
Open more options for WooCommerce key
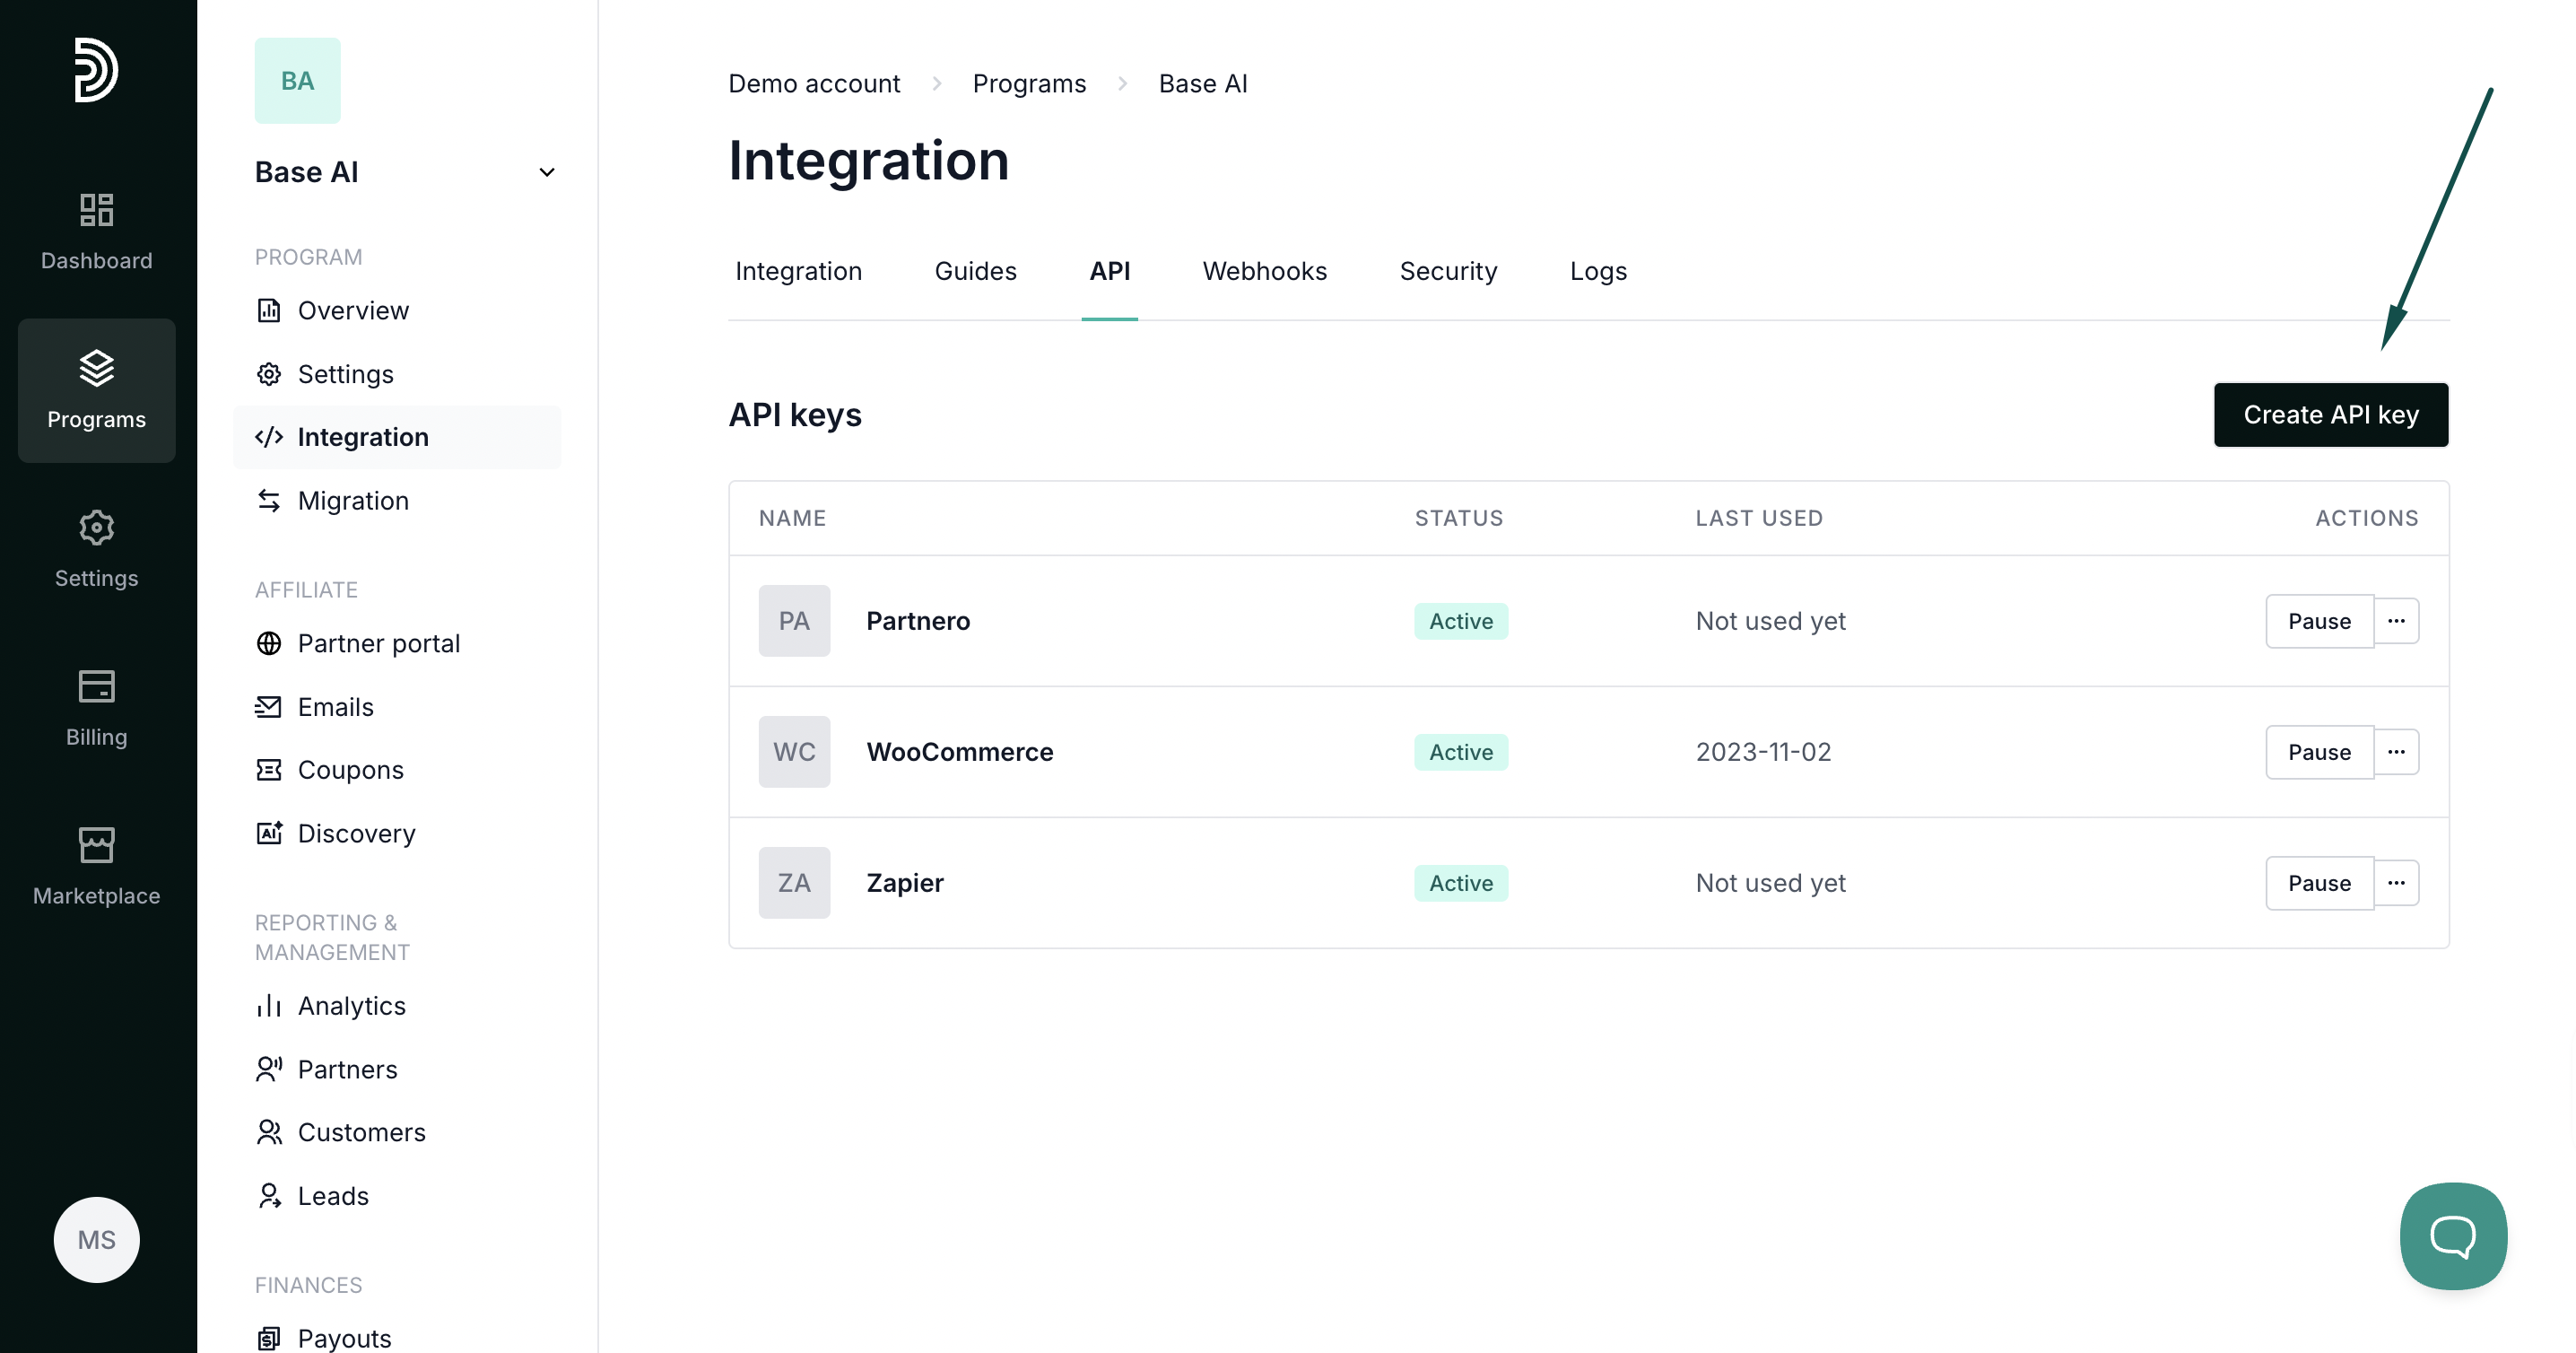(2396, 752)
